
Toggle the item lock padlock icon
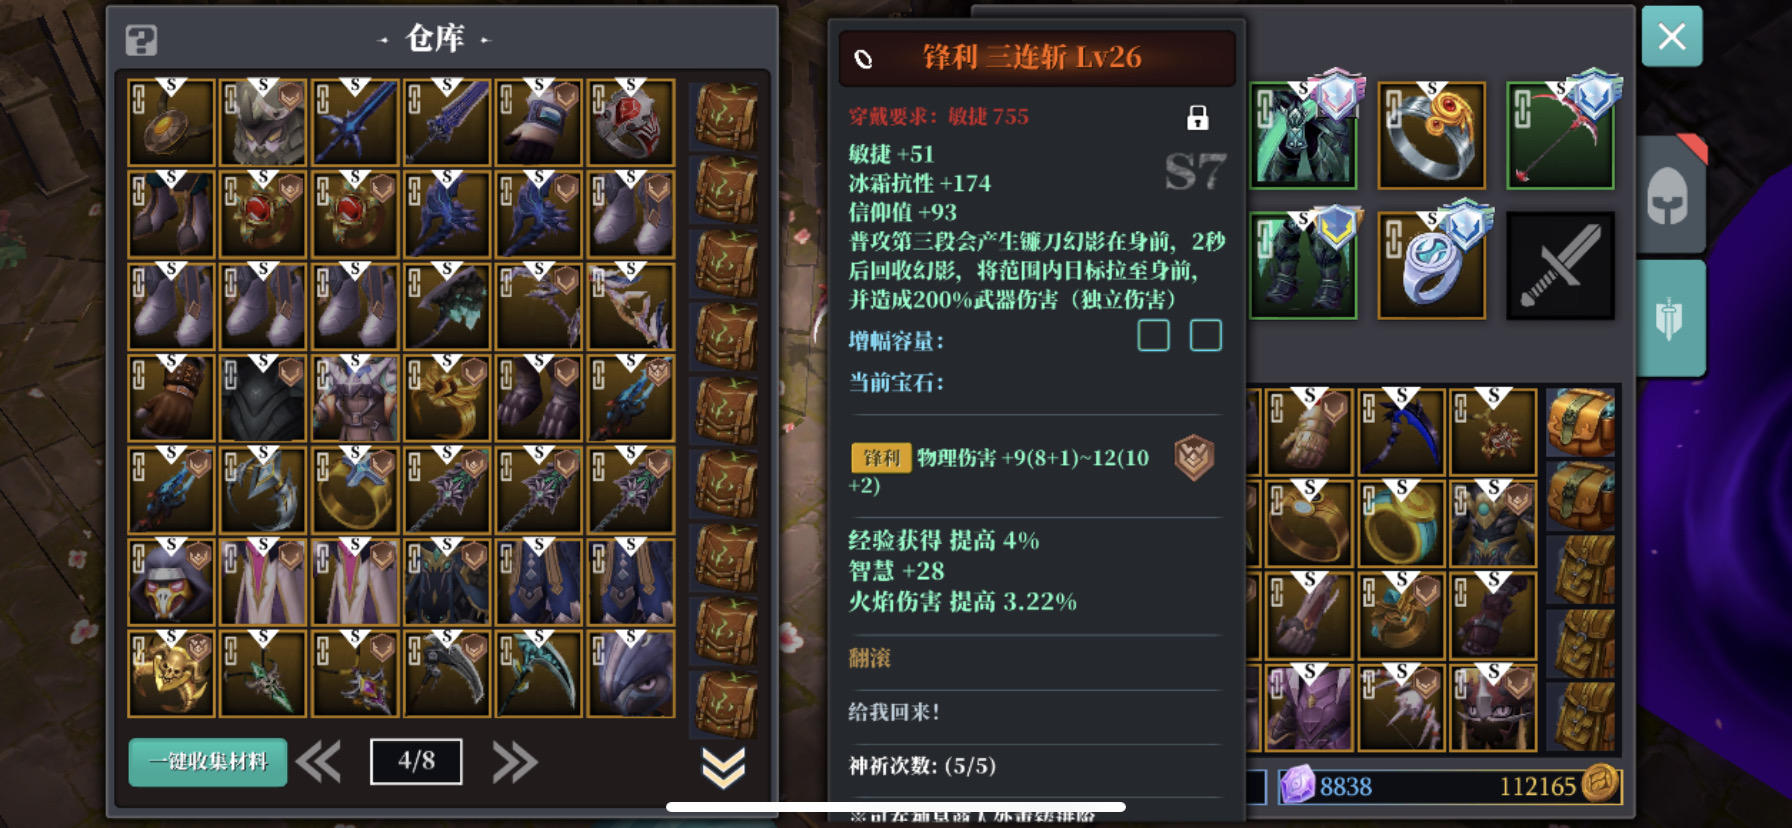(x=1197, y=117)
